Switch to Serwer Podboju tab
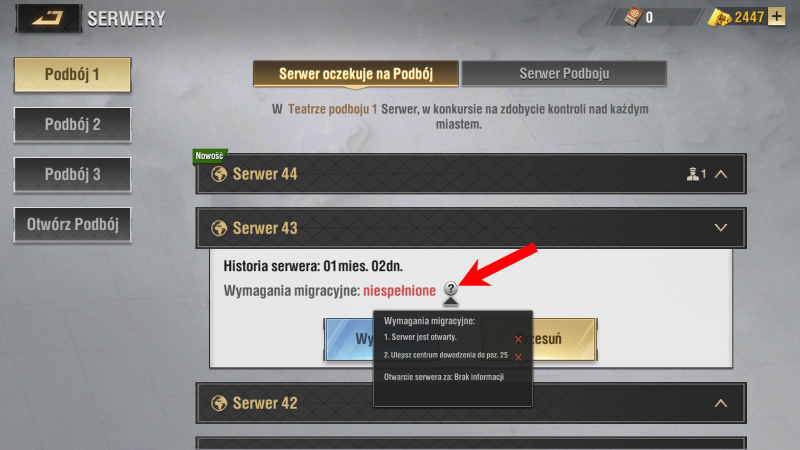Viewport: 800px width, 450px height. pos(564,74)
